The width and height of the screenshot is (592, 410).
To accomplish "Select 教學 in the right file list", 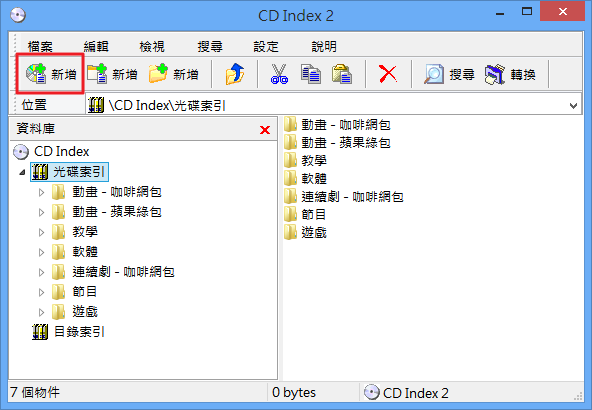I will 305,161.
